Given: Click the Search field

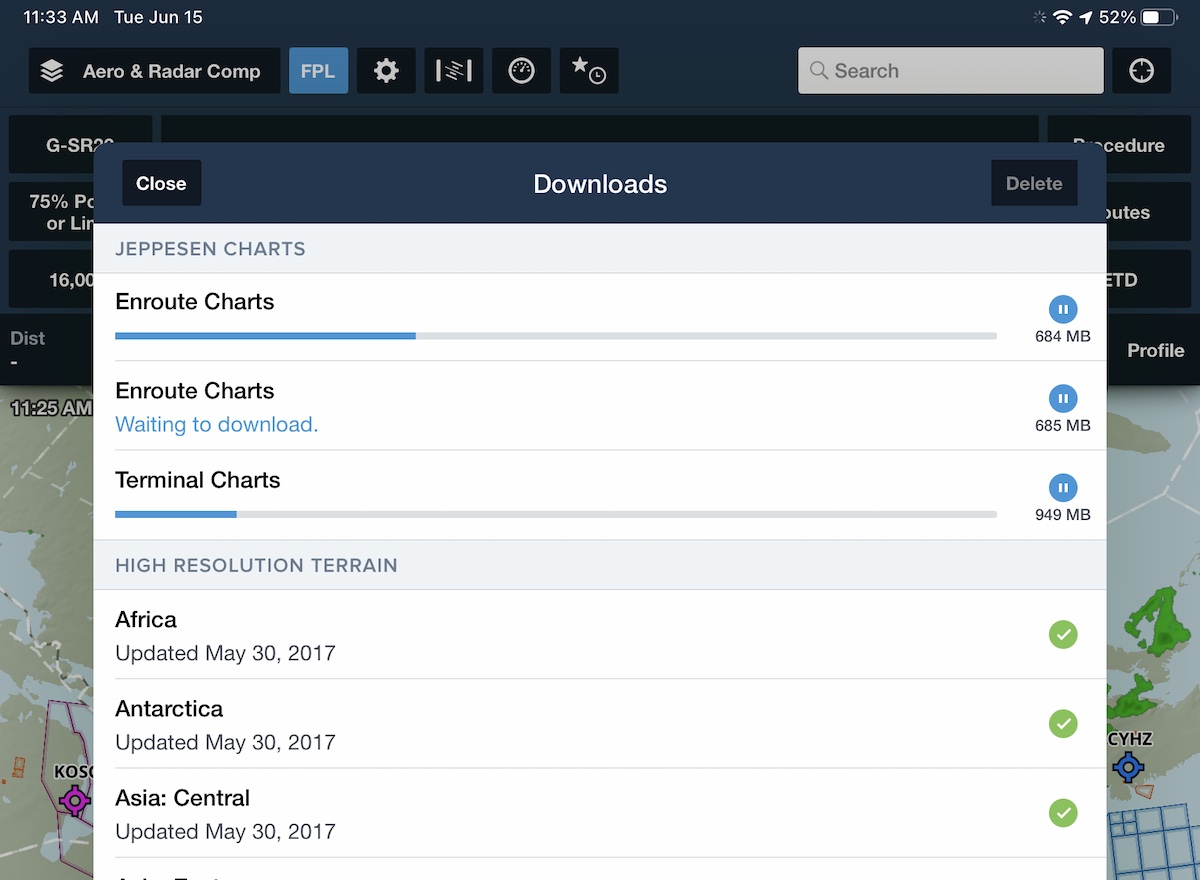Looking at the screenshot, I should [951, 71].
